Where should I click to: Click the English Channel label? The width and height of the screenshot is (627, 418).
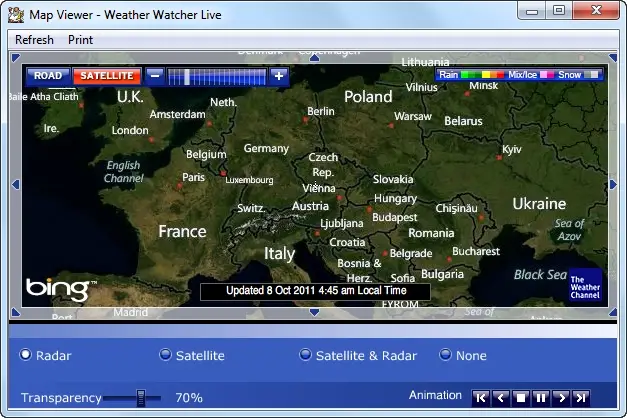(124, 172)
